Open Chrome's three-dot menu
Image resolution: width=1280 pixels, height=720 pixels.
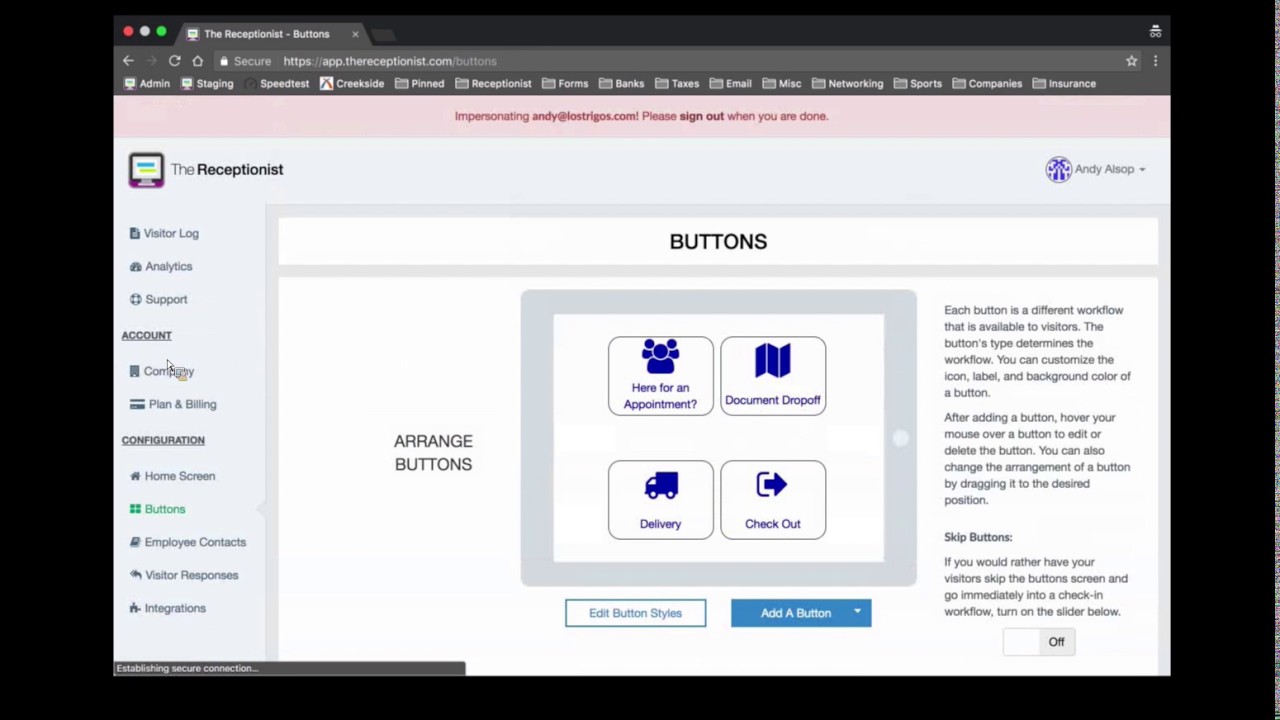point(1155,61)
